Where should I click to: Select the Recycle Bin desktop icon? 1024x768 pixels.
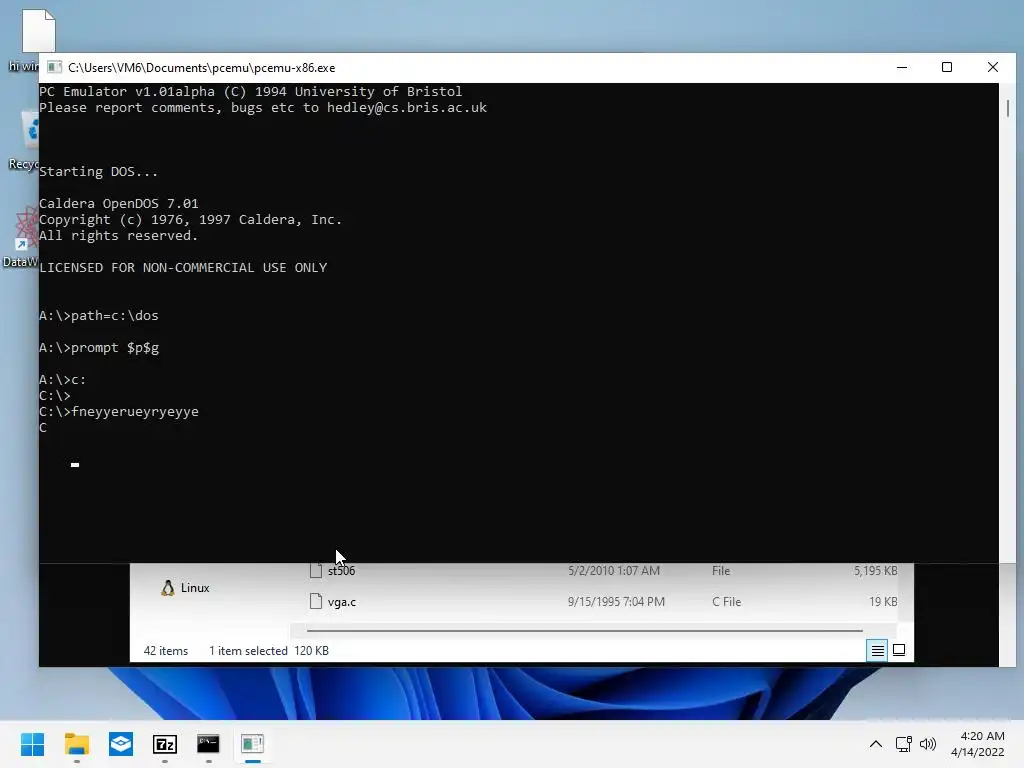[29, 129]
